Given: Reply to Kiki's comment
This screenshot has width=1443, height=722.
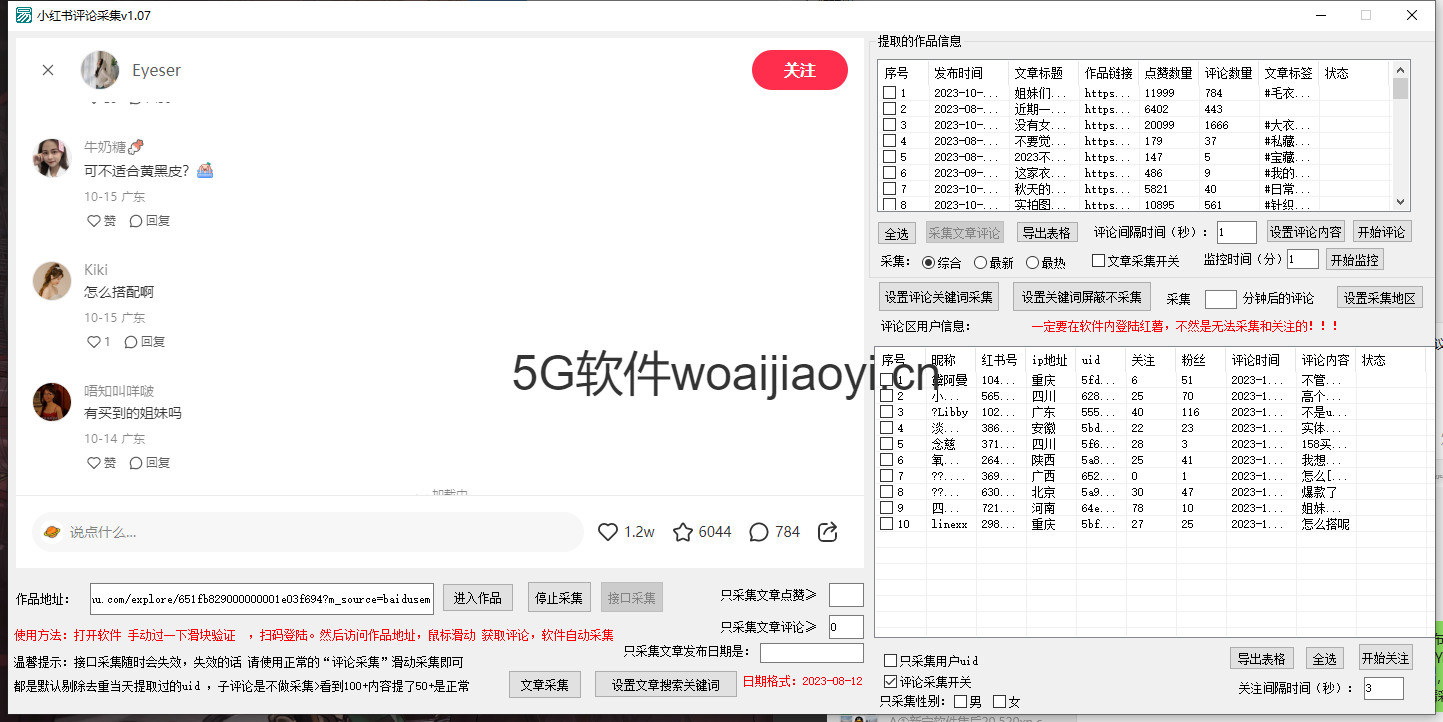Looking at the screenshot, I should [145, 342].
